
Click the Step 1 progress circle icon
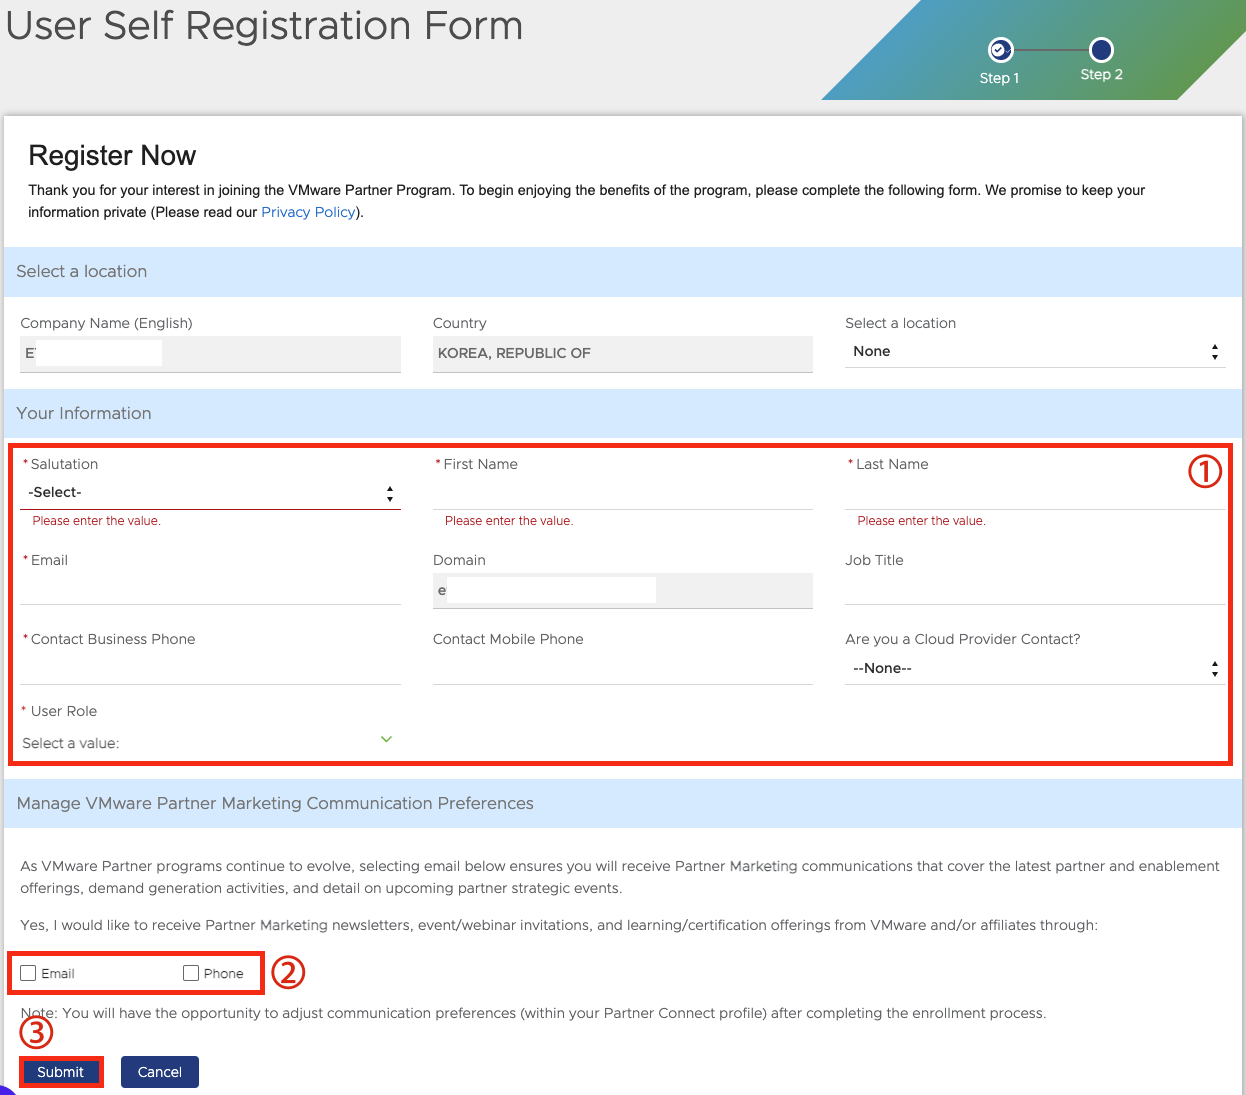click(x=1000, y=50)
